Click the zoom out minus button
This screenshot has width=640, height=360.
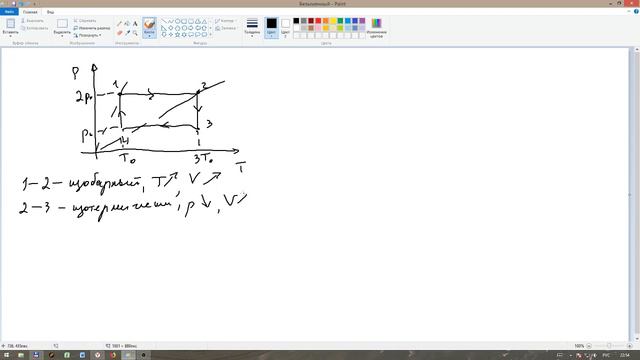point(589,346)
